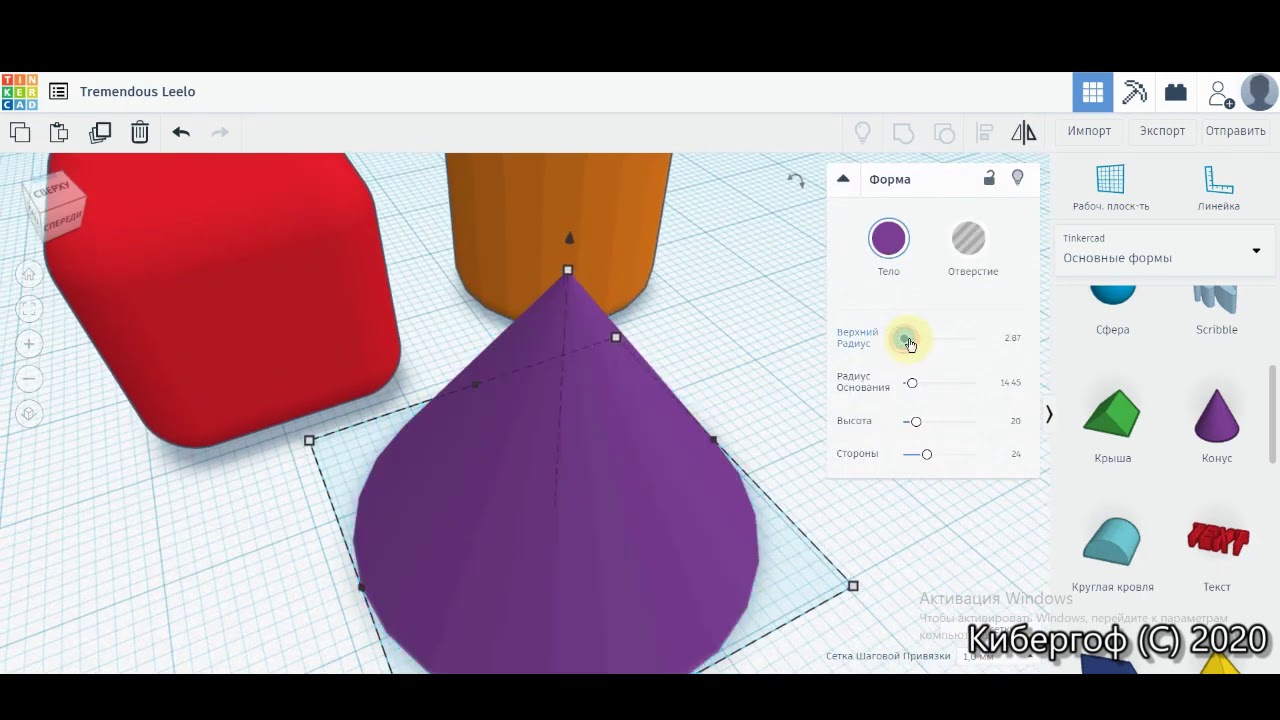Toggle show all with the lightbulb icon

coord(862,132)
